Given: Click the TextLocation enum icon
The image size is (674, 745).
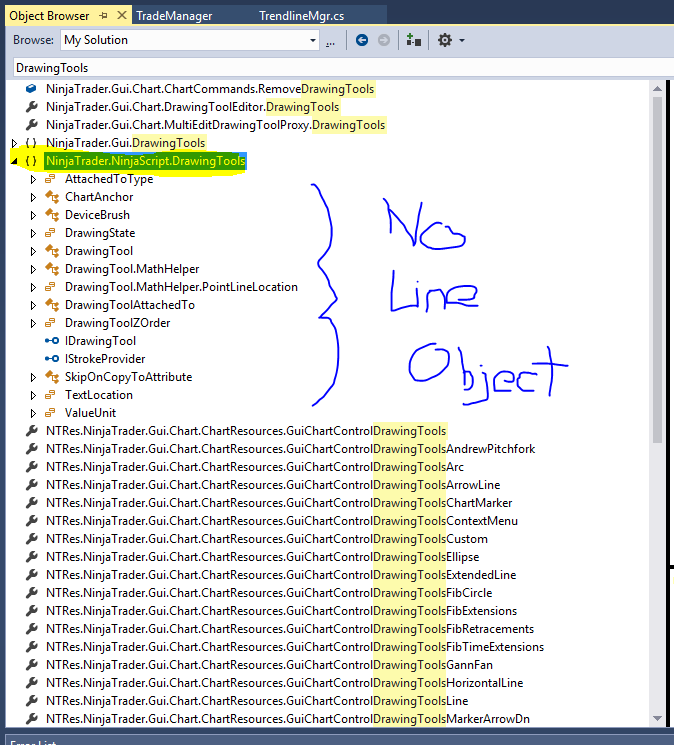Looking at the screenshot, I should (x=50, y=395).
